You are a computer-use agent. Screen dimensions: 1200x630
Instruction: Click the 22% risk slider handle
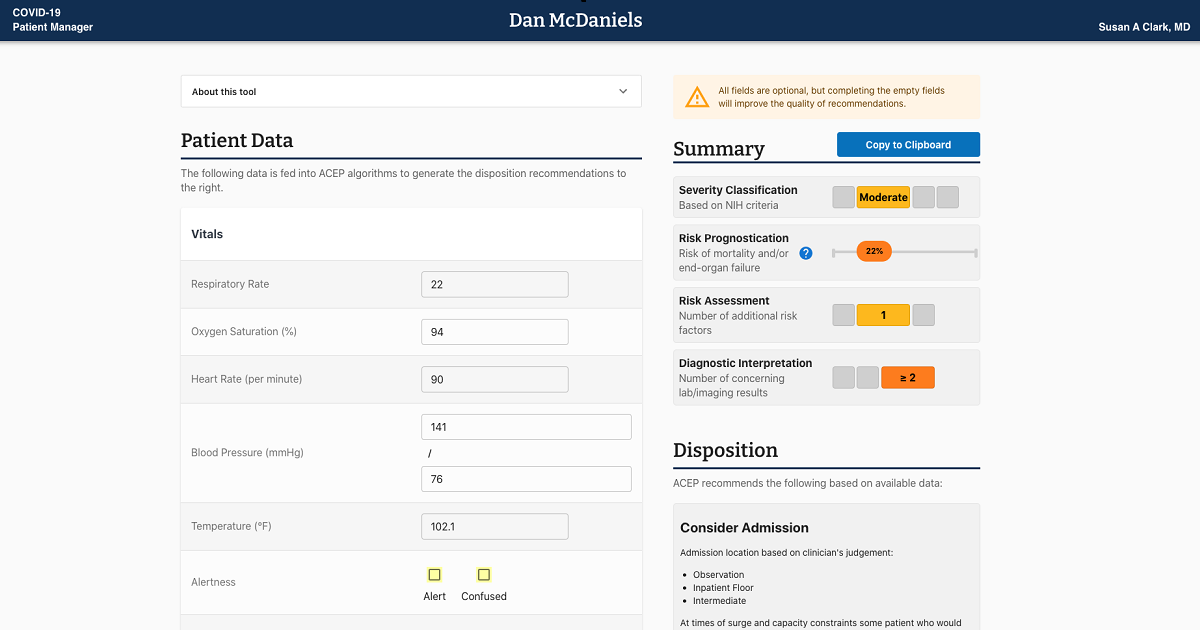coord(874,251)
